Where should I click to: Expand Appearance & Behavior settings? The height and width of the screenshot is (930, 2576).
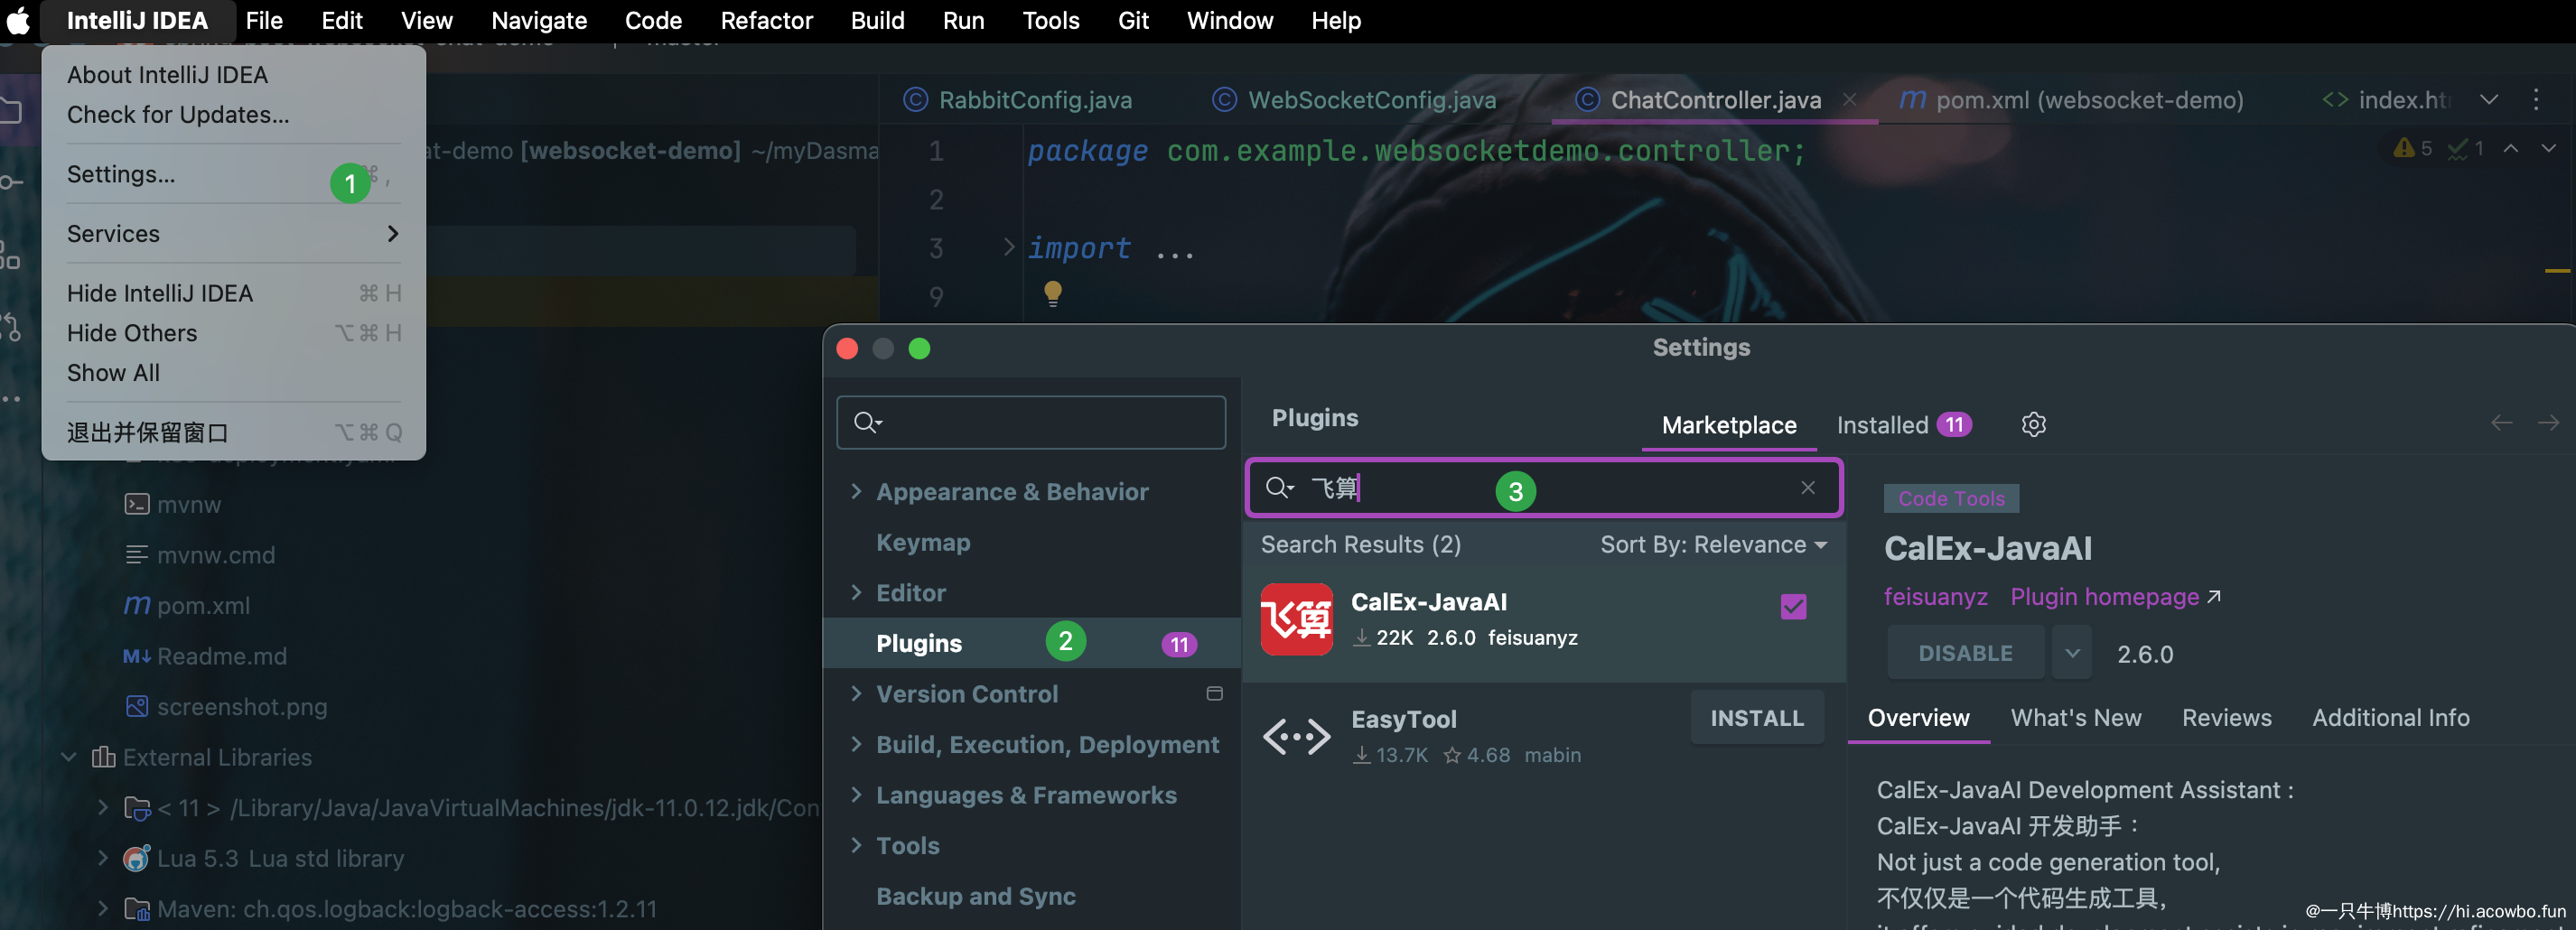coord(856,491)
